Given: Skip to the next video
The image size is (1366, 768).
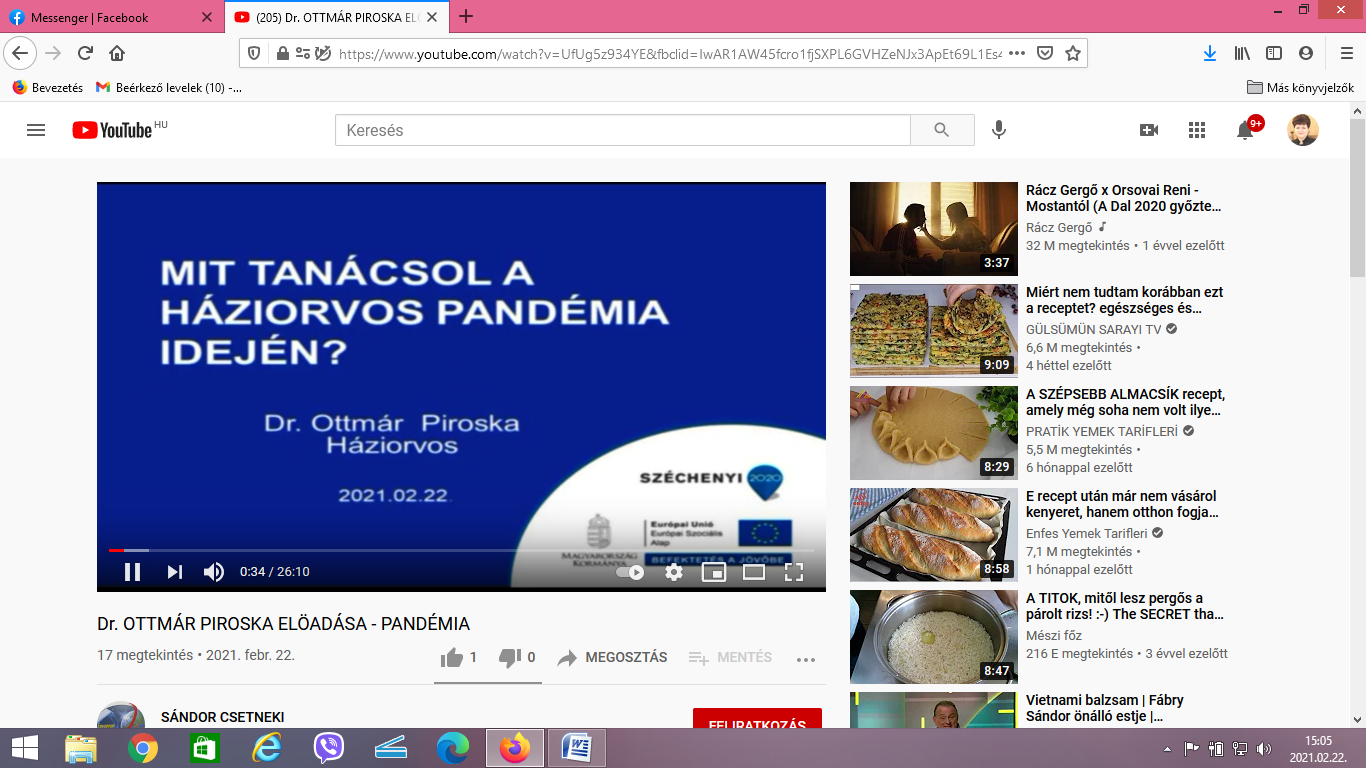Looking at the screenshot, I should (x=175, y=572).
